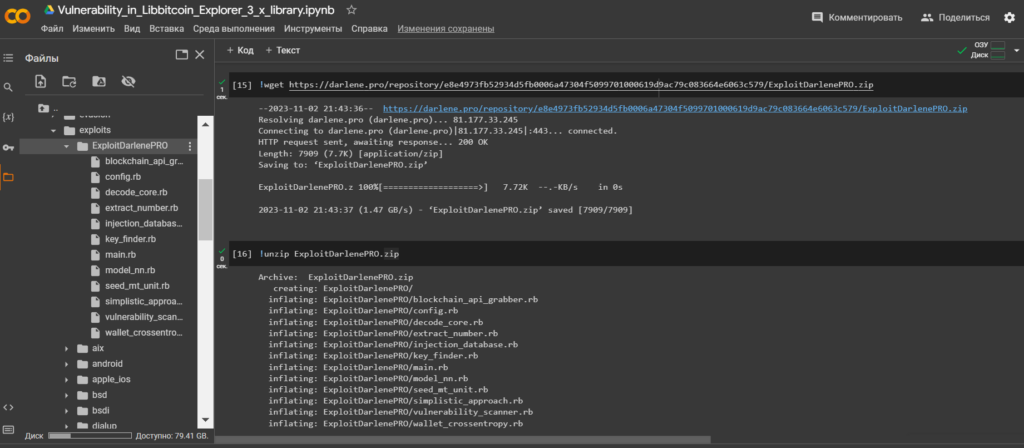Open ExploitDarlenePRO folder options menu
This screenshot has height=448, width=1024.
point(190,146)
